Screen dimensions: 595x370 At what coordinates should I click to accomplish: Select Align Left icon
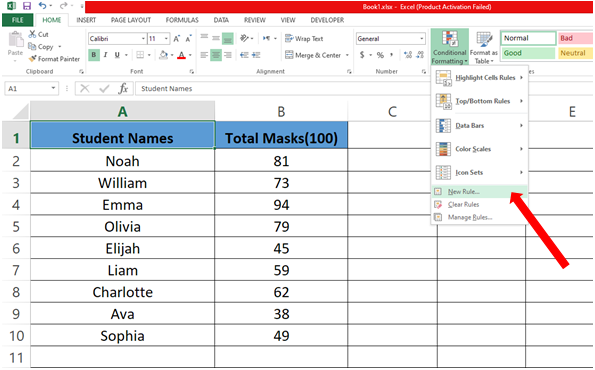pos(204,55)
